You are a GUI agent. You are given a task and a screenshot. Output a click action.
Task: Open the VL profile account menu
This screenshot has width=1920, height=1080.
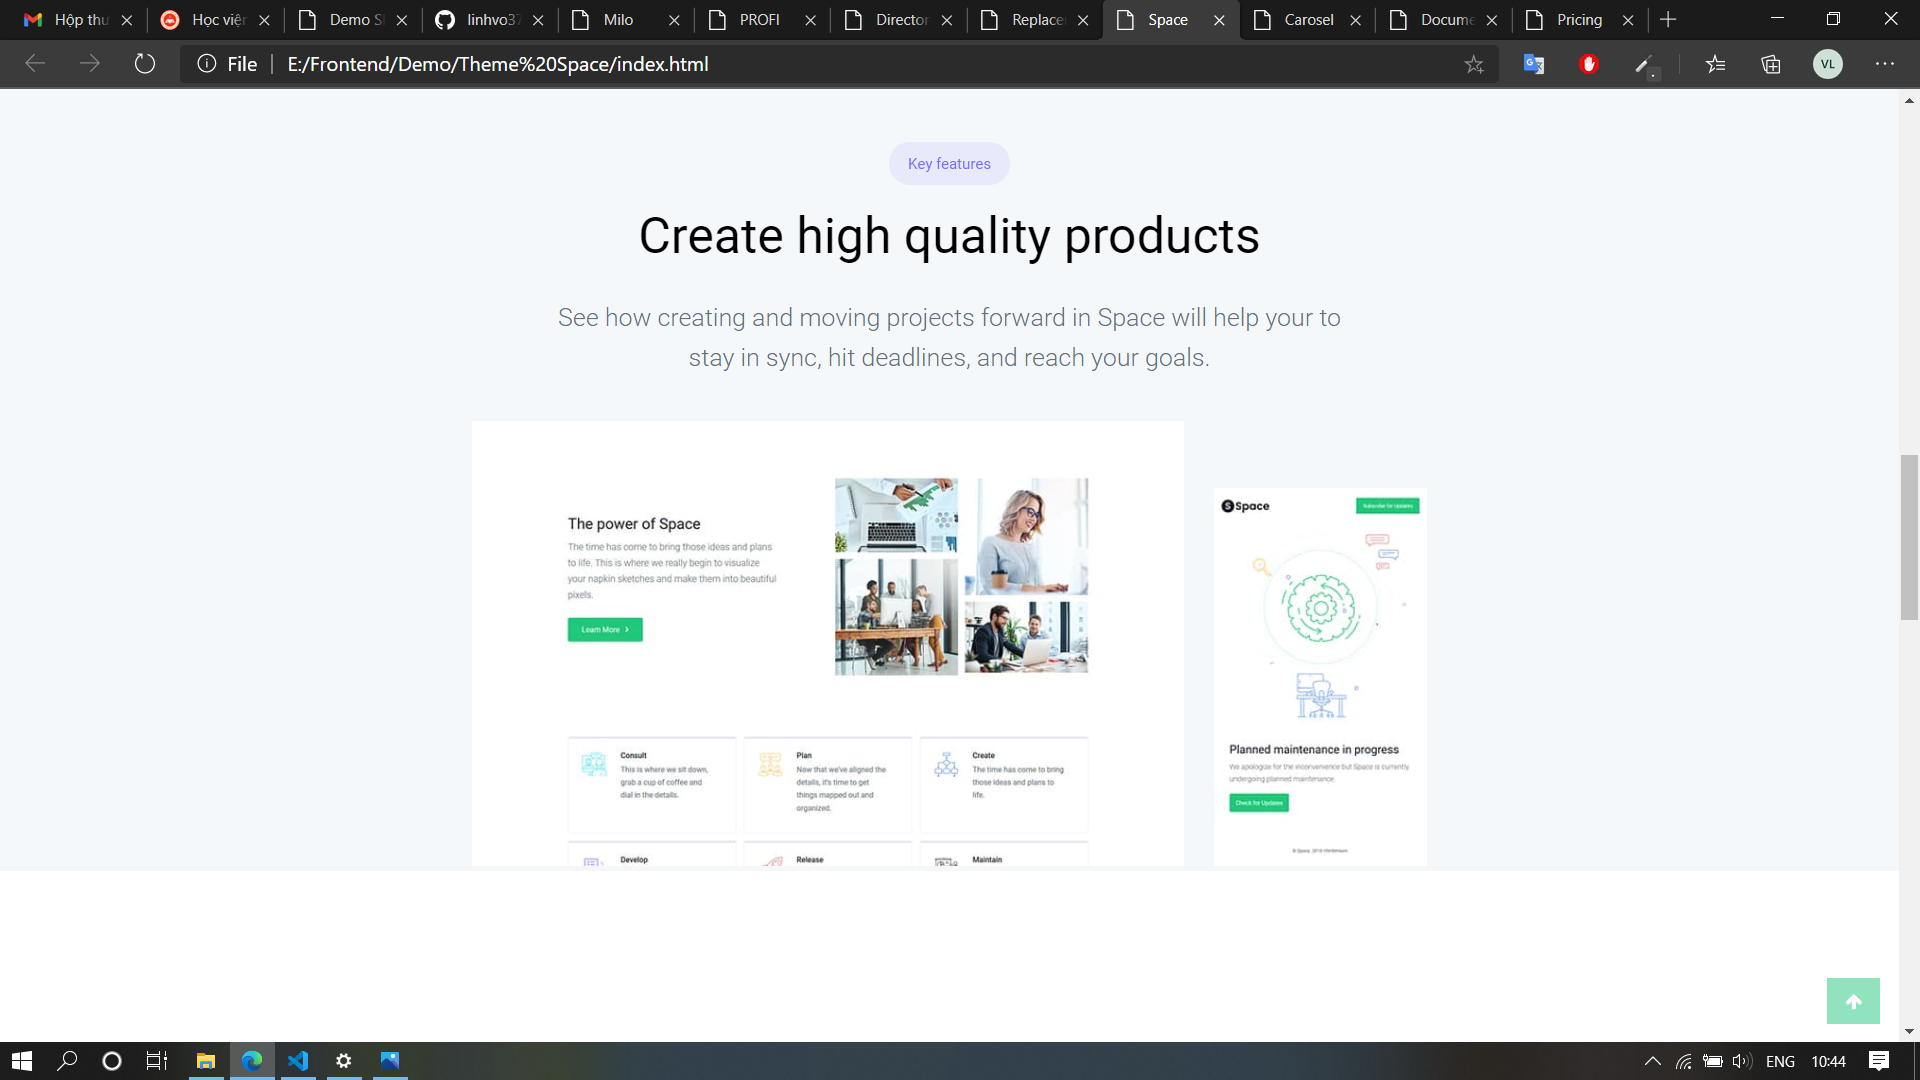tap(1828, 64)
